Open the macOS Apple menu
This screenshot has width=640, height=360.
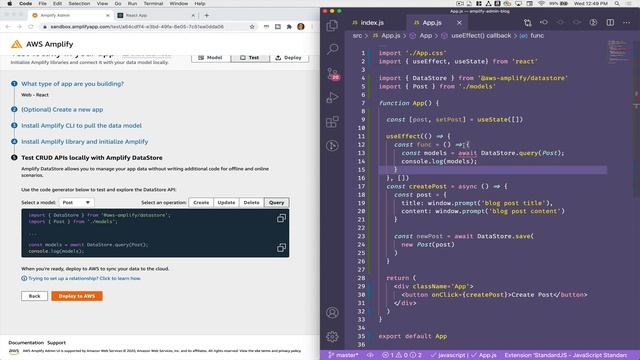click(9, 3)
